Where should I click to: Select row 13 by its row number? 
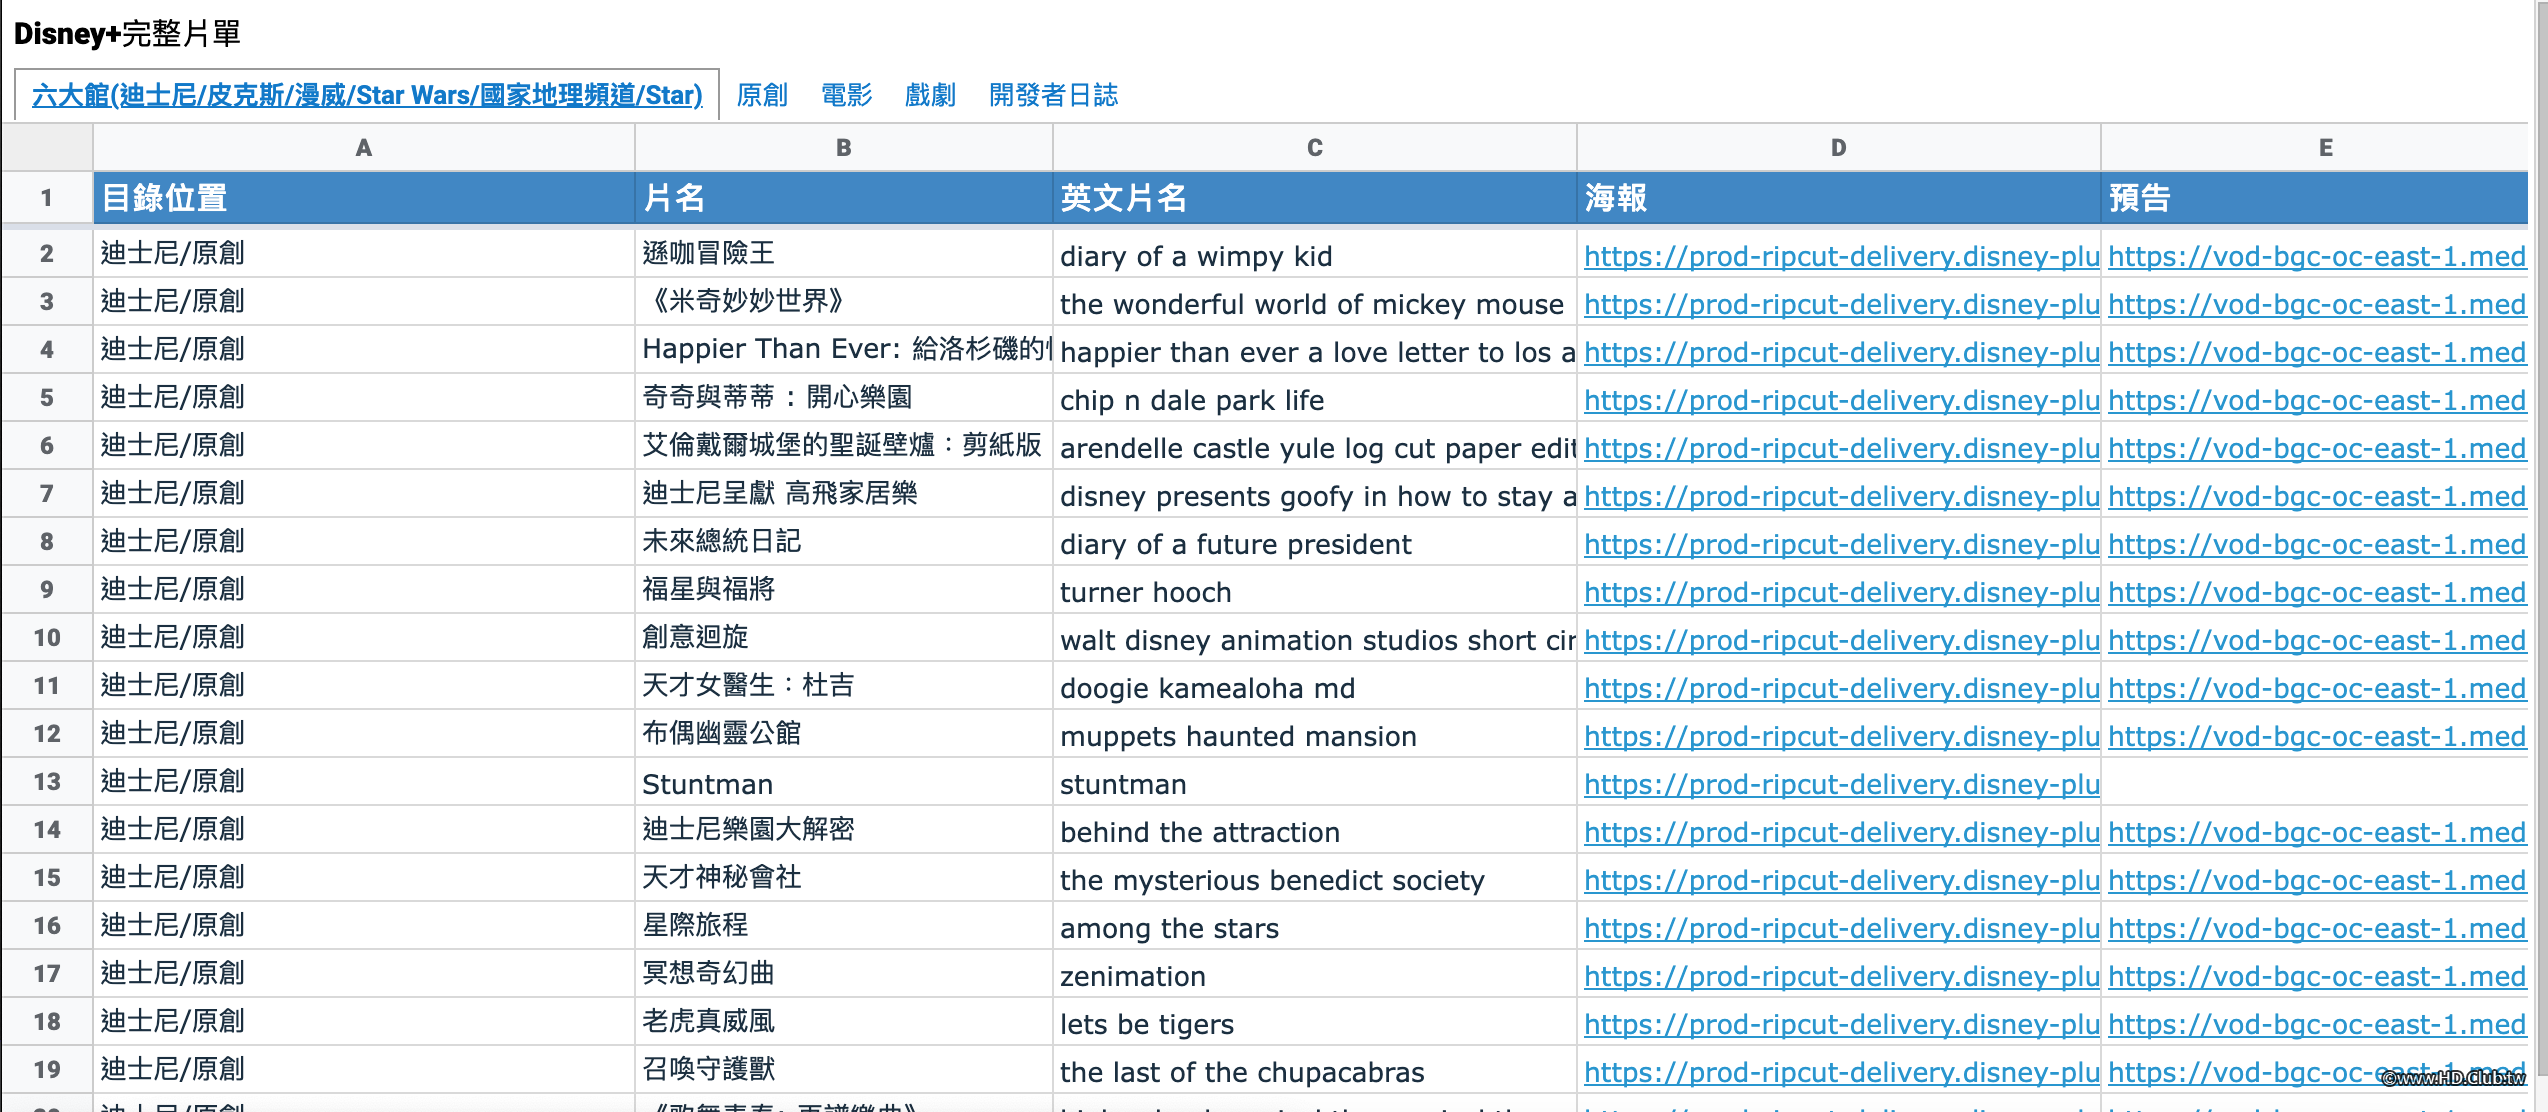pyautogui.click(x=47, y=783)
